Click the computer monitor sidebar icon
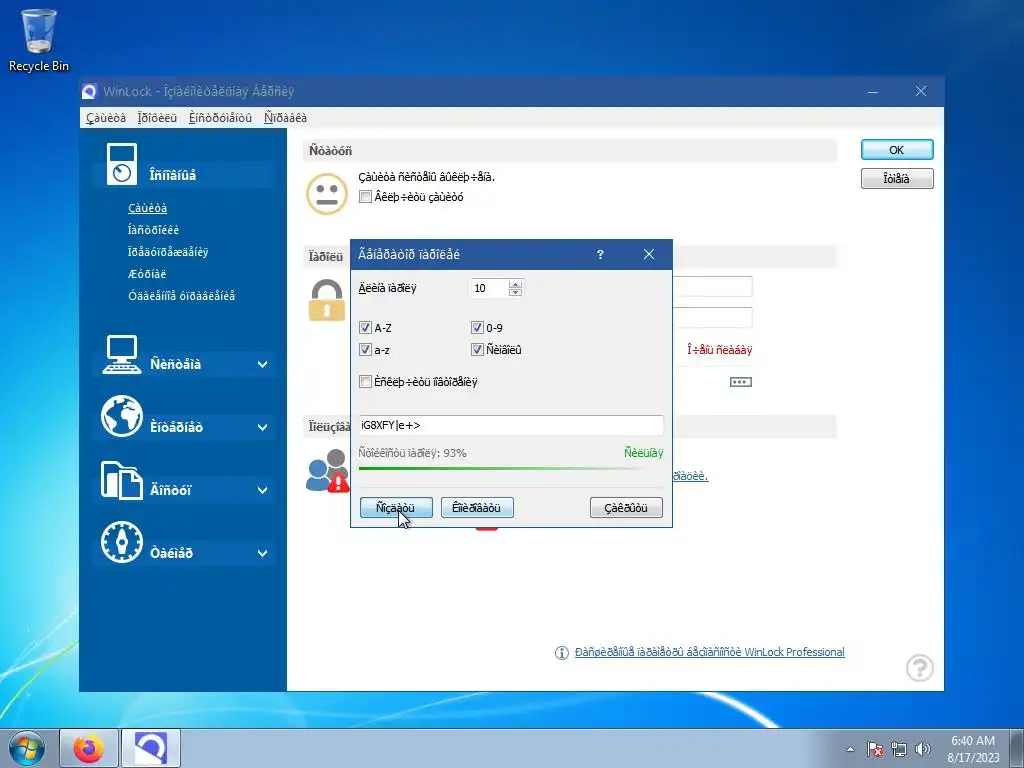The height and width of the screenshot is (768, 1024). pos(121,355)
